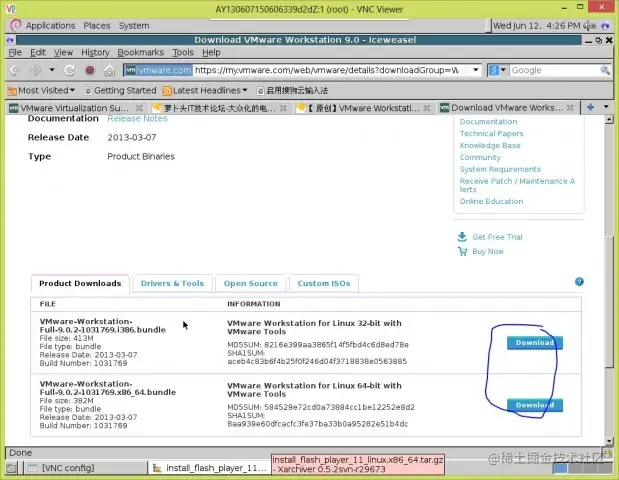Click the panel clock Wed Jun 12

[536, 26]
